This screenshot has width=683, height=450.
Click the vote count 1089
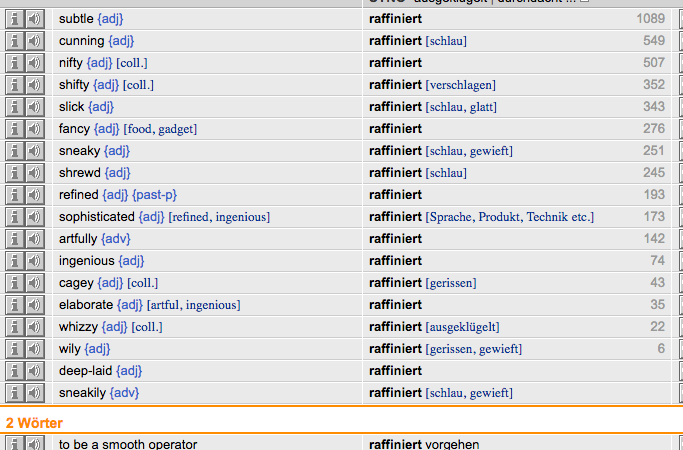[651, 19]
